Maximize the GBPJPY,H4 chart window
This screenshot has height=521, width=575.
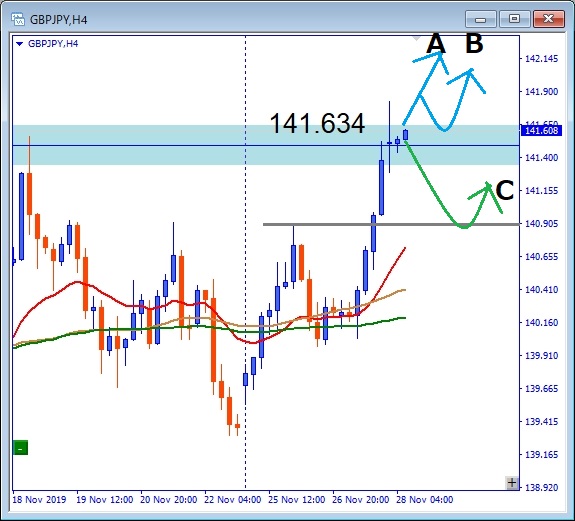click(x=514, y=19)
